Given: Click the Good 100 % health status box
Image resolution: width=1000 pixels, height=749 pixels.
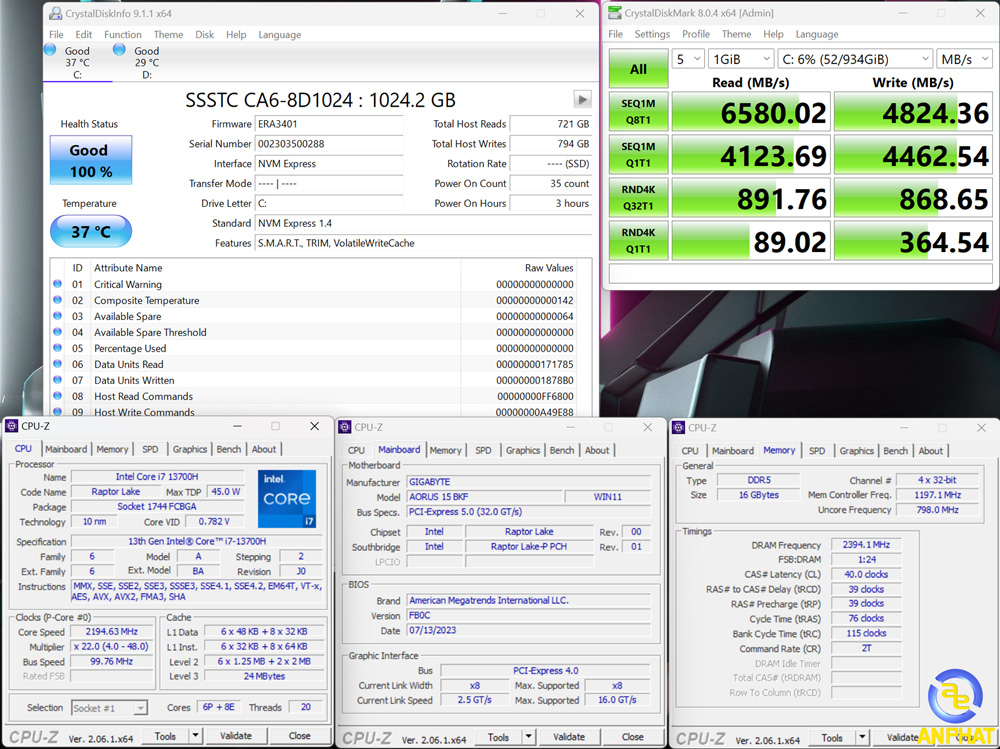Looking at the screenshot, I should (x=91, y=160).
